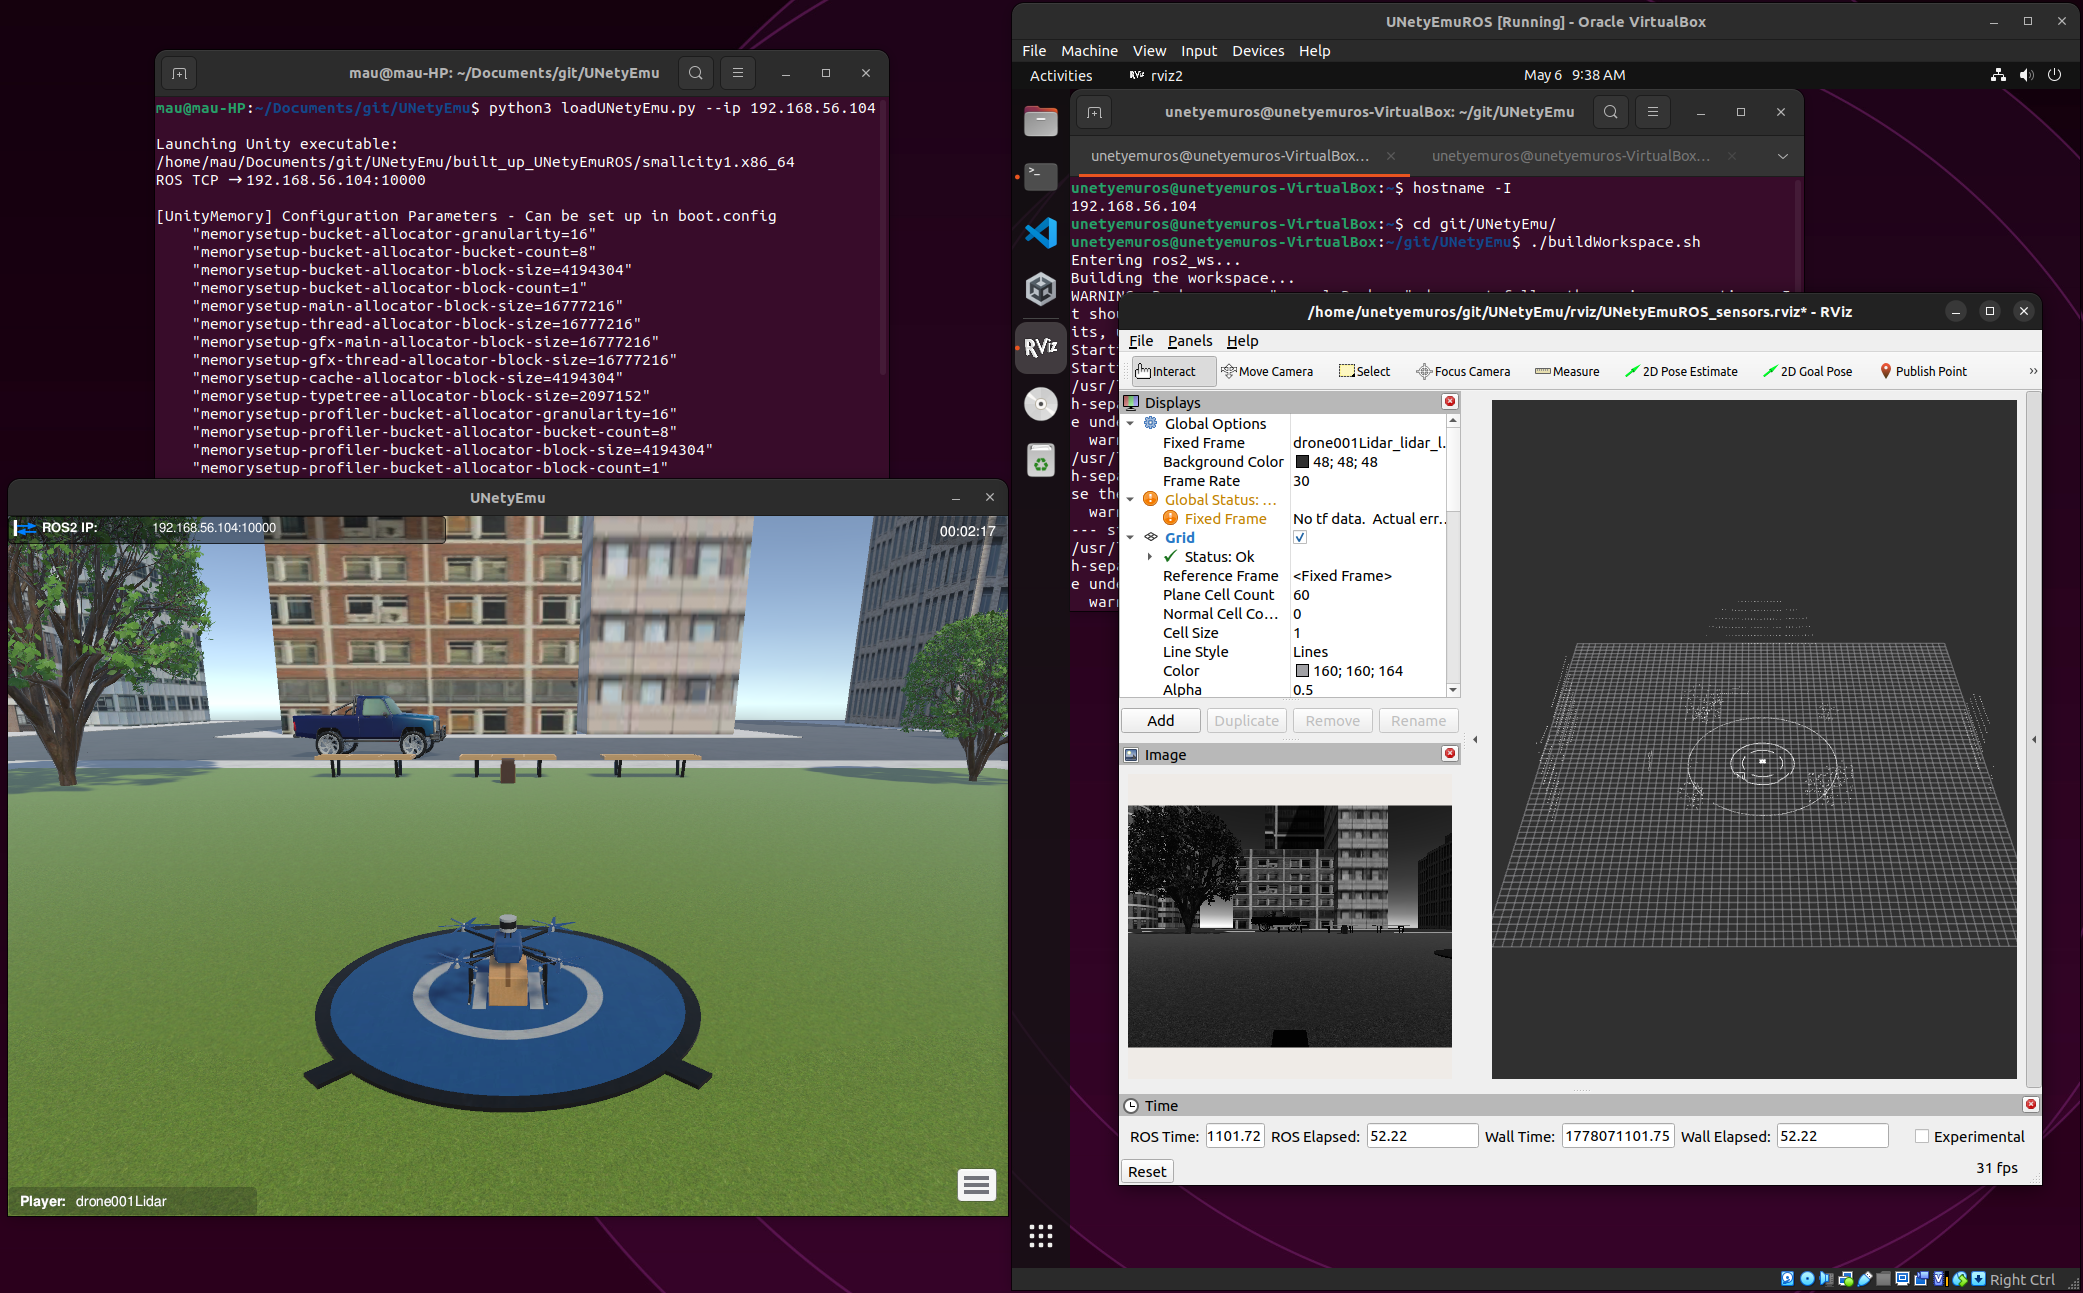2083x1293 pixels.
Task: Open the Panels menu in RViz
Action: [x=1190, y=341]
